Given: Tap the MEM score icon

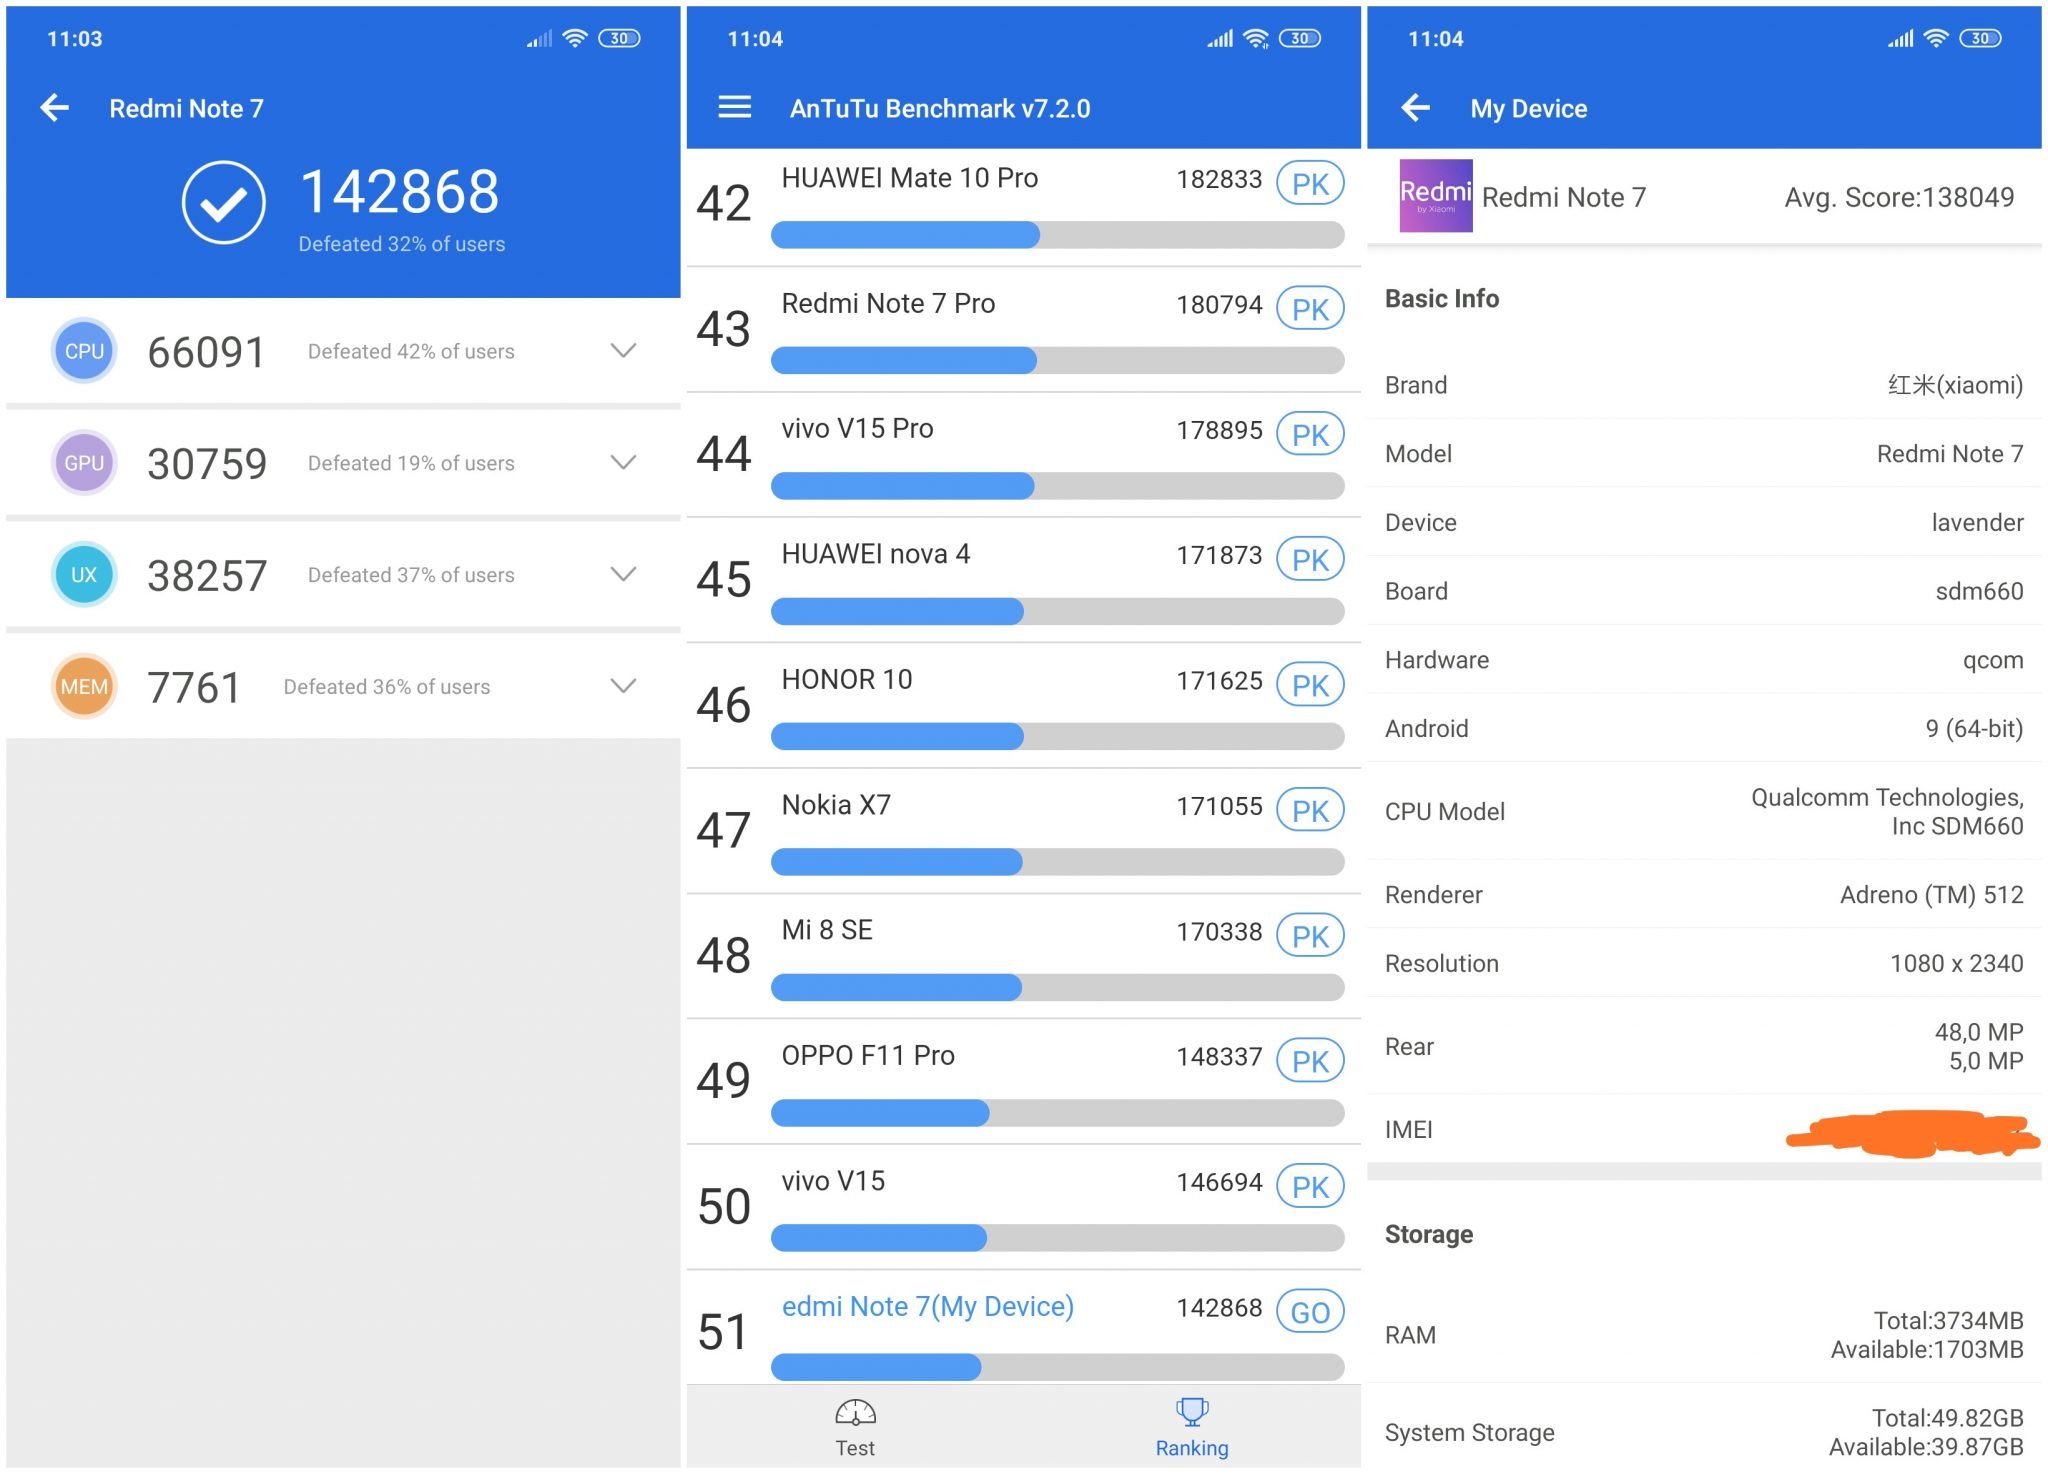Looking at the screenshot, I should pyautogui.click(x=84, y=687).
